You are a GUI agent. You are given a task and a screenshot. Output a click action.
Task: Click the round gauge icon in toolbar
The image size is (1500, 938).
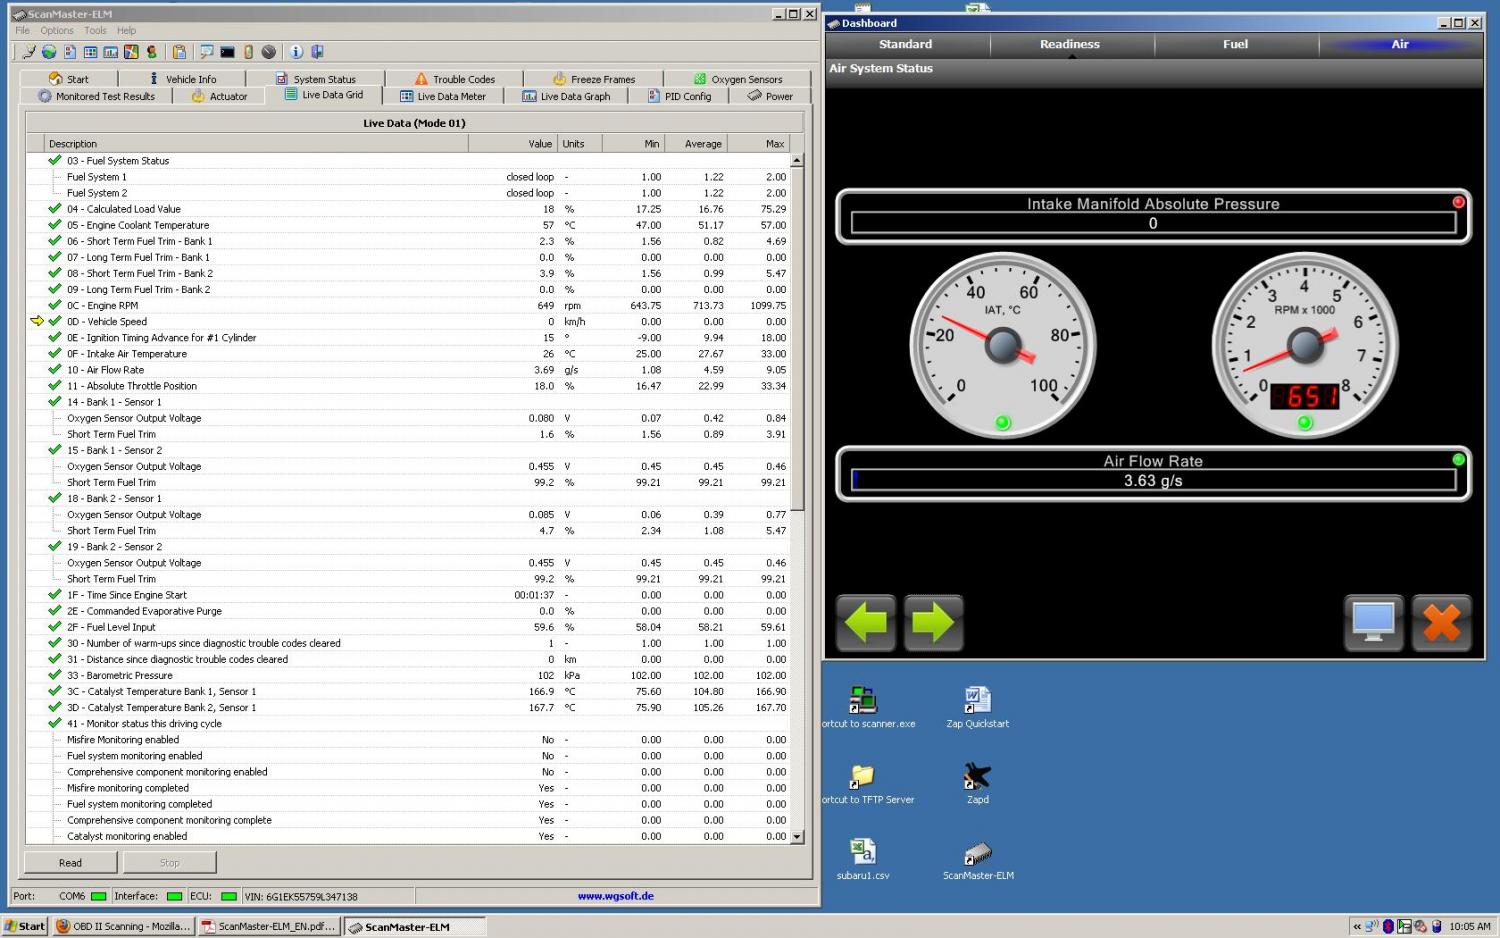(x=269, y=52)
